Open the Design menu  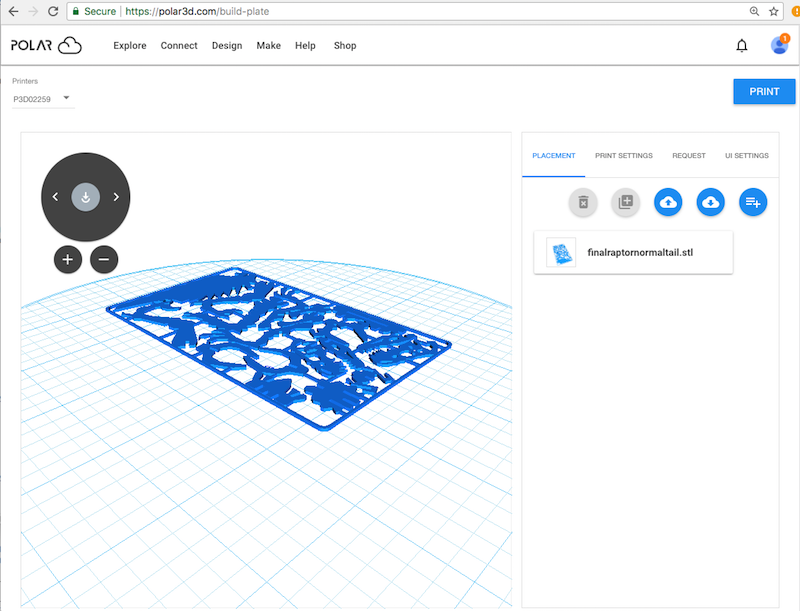(227, 45)
